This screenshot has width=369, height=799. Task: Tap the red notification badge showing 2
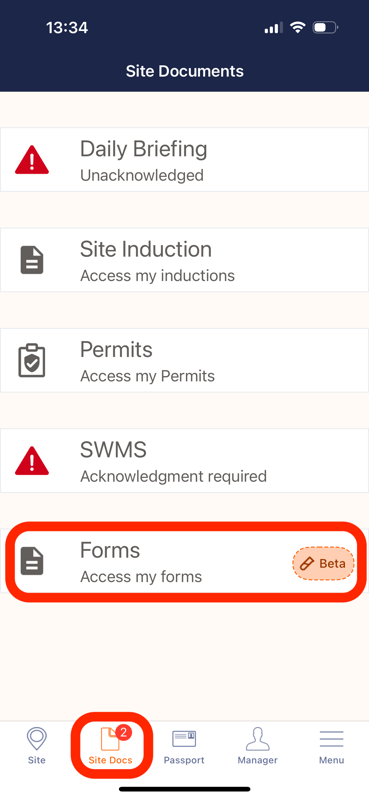coord(124,732)
